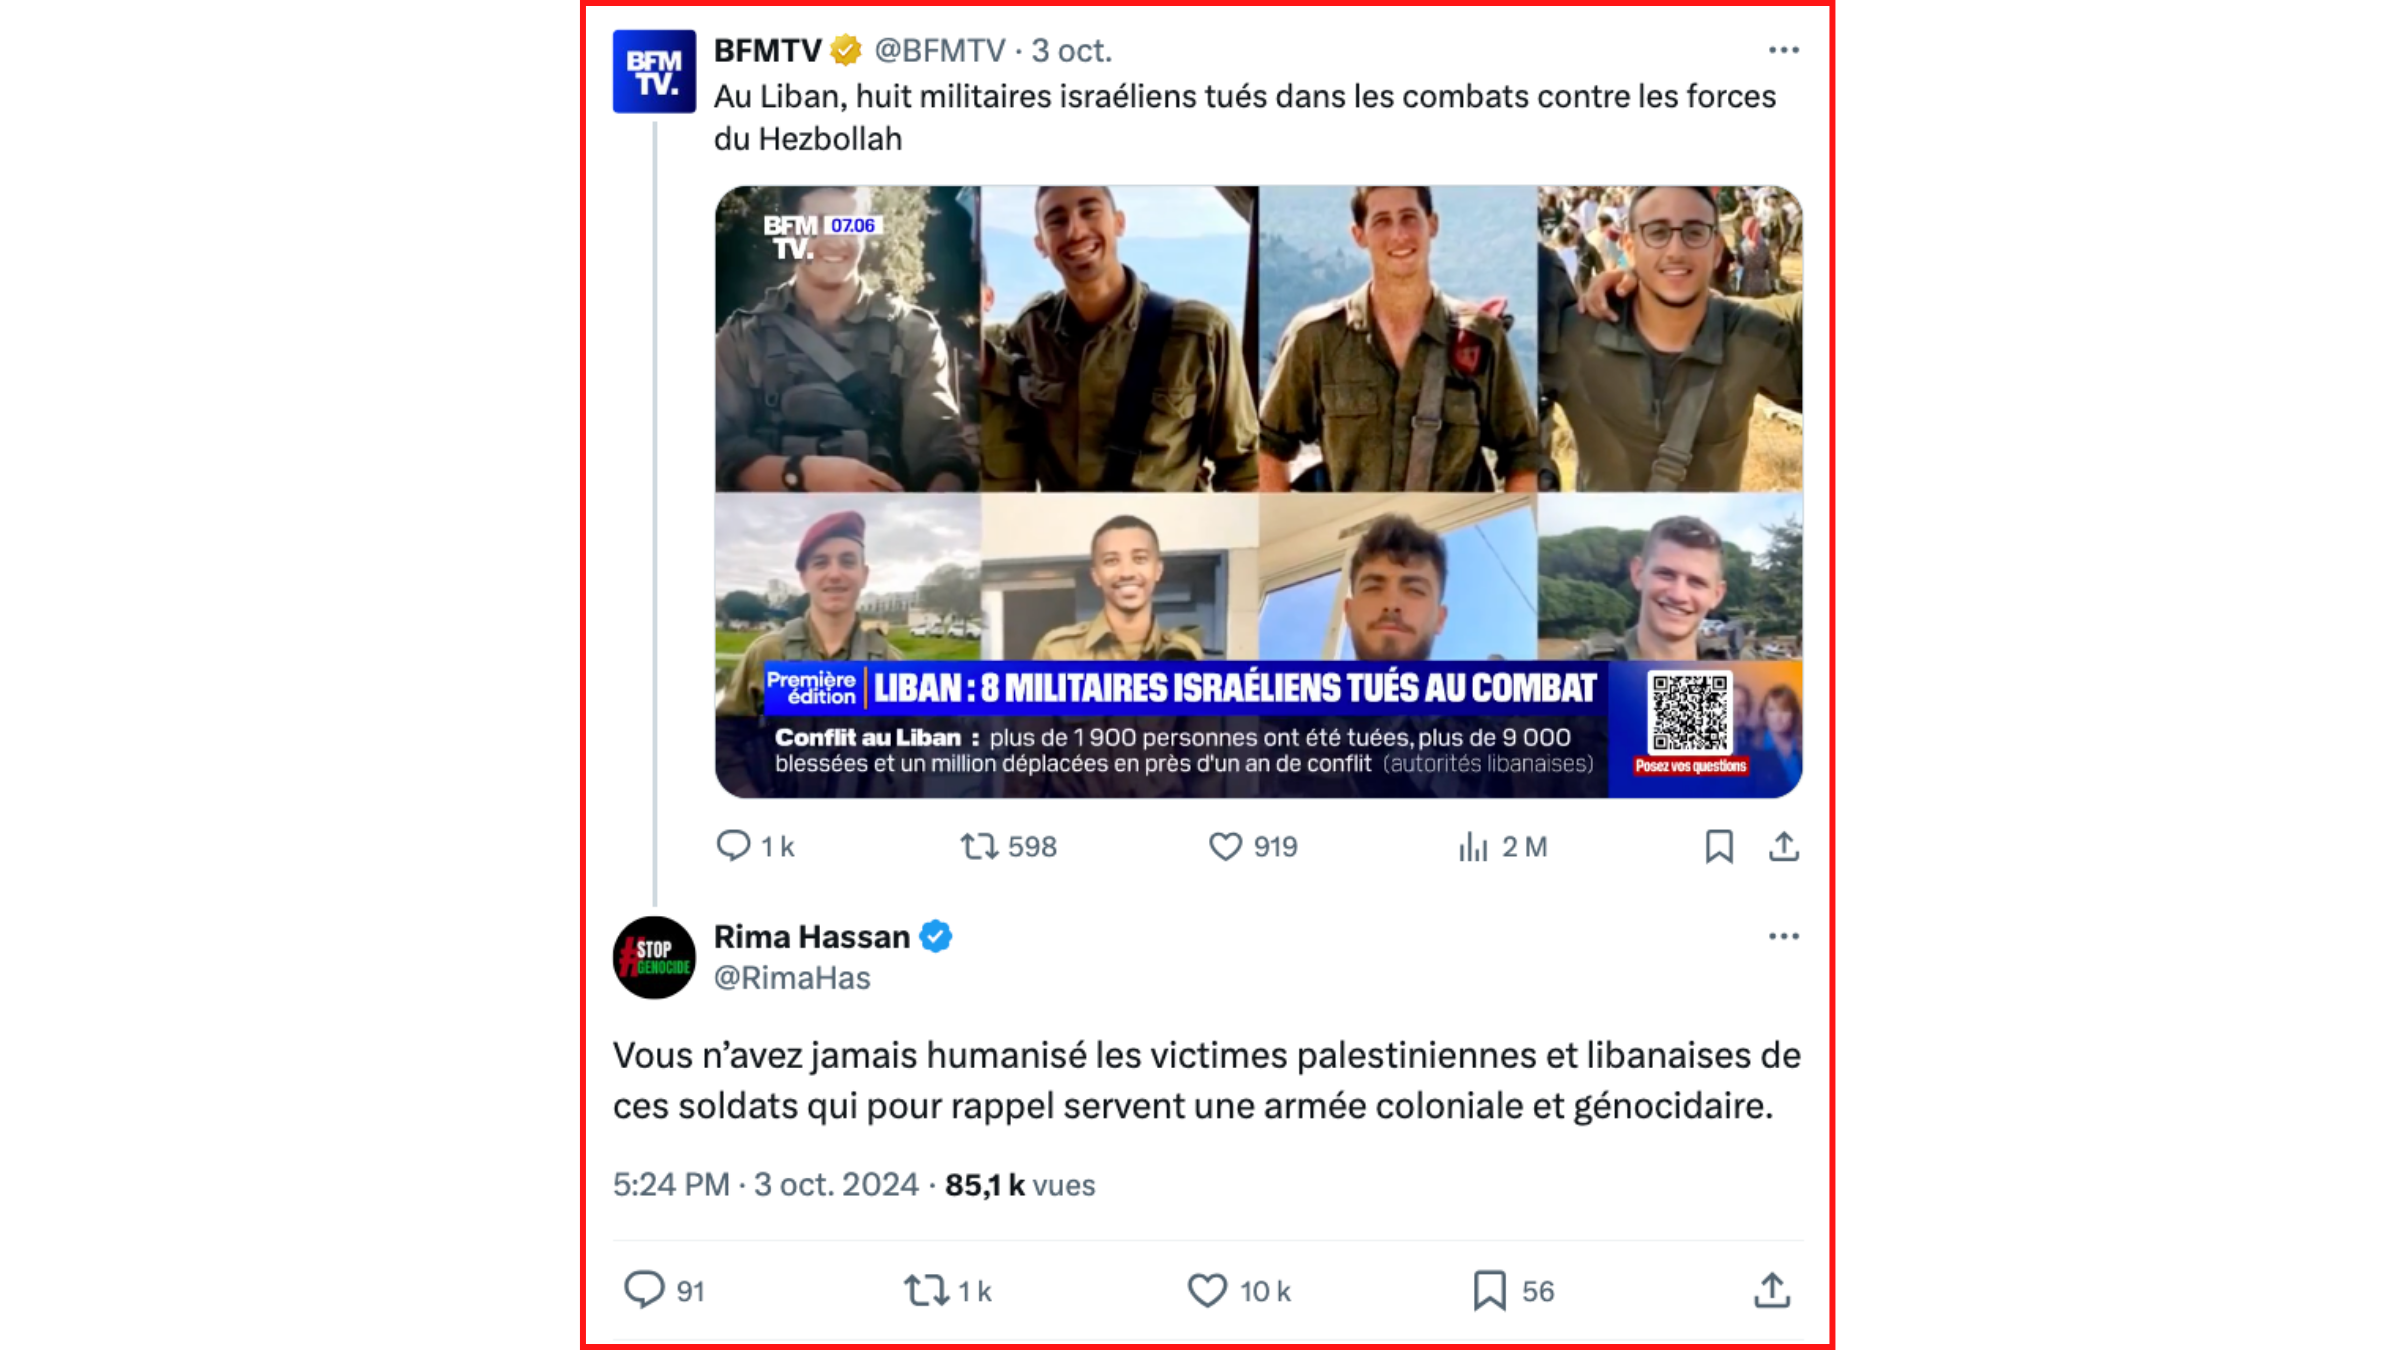This screenshot has width=2400, height=1350.
Task: Open the @BFMTV handle link
Action: (939, 50)
